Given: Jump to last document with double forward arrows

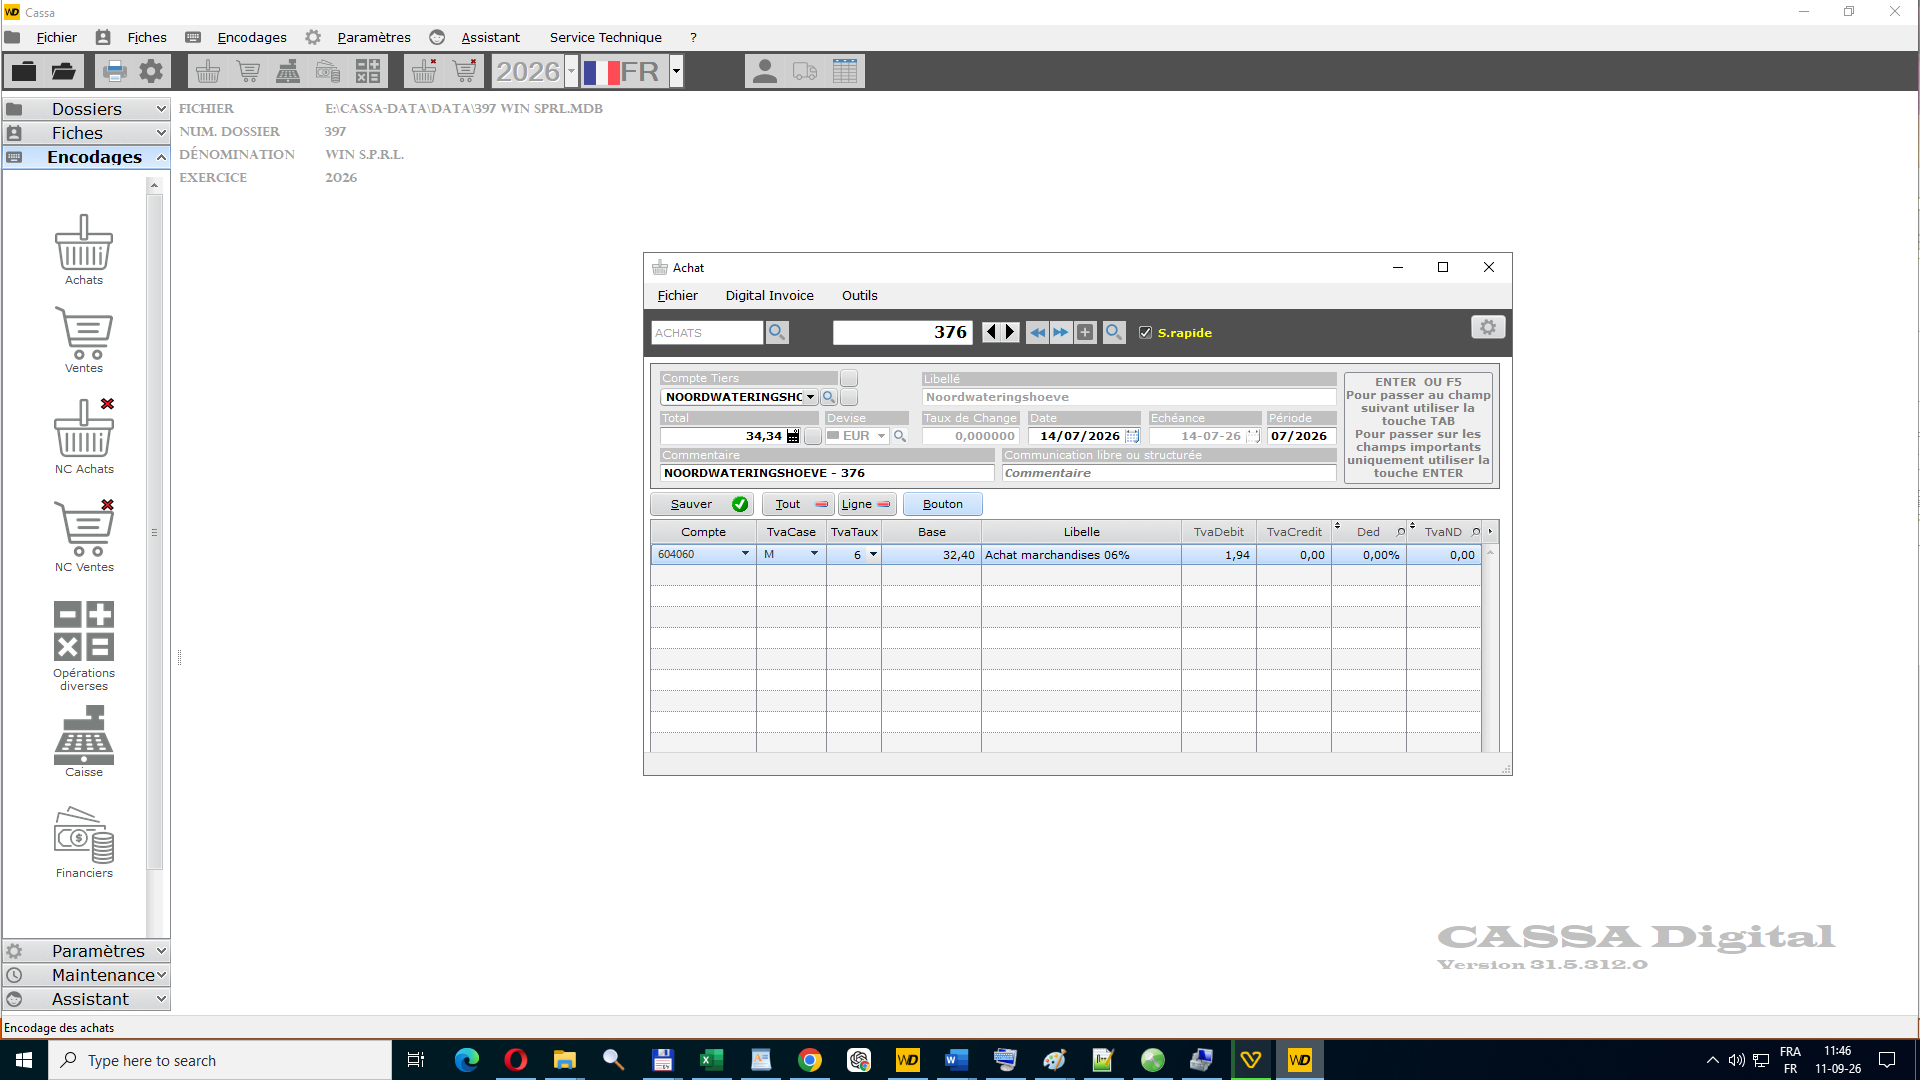Looking at the screenshot, I should click(1061, 332).
